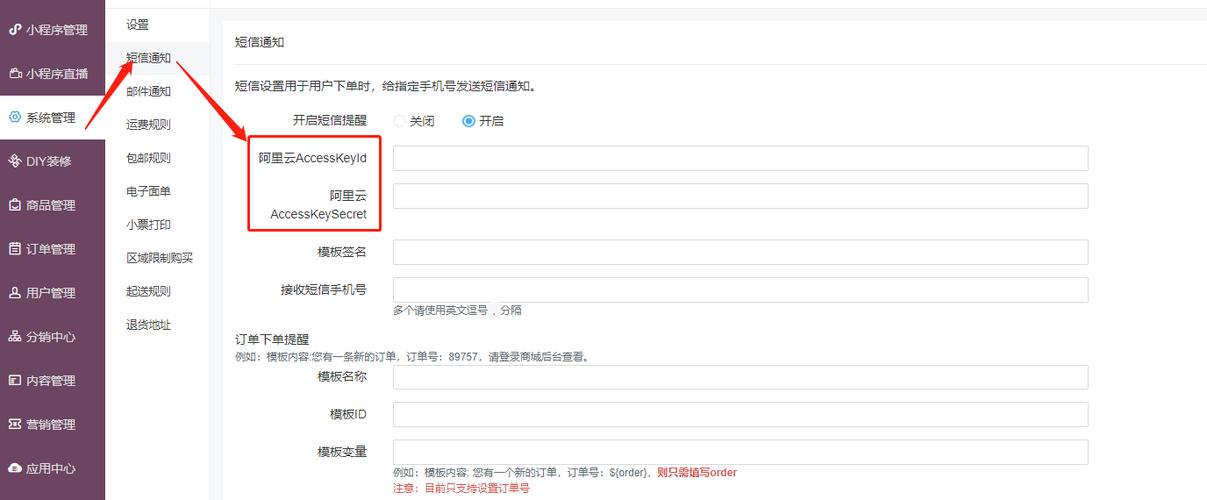Open 订单管理 menu entry
1207x500 pixels.
click(x=52, y=249)
